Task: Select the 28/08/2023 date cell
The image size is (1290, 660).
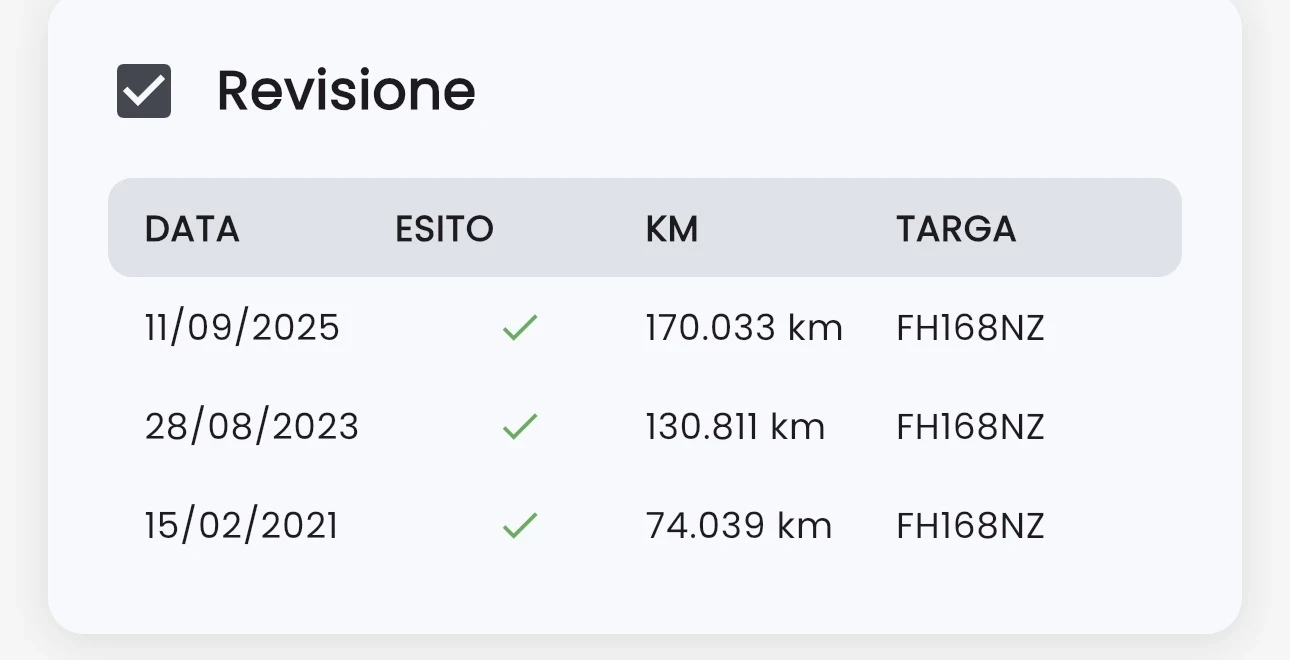Action: click(x=252, y=427)
